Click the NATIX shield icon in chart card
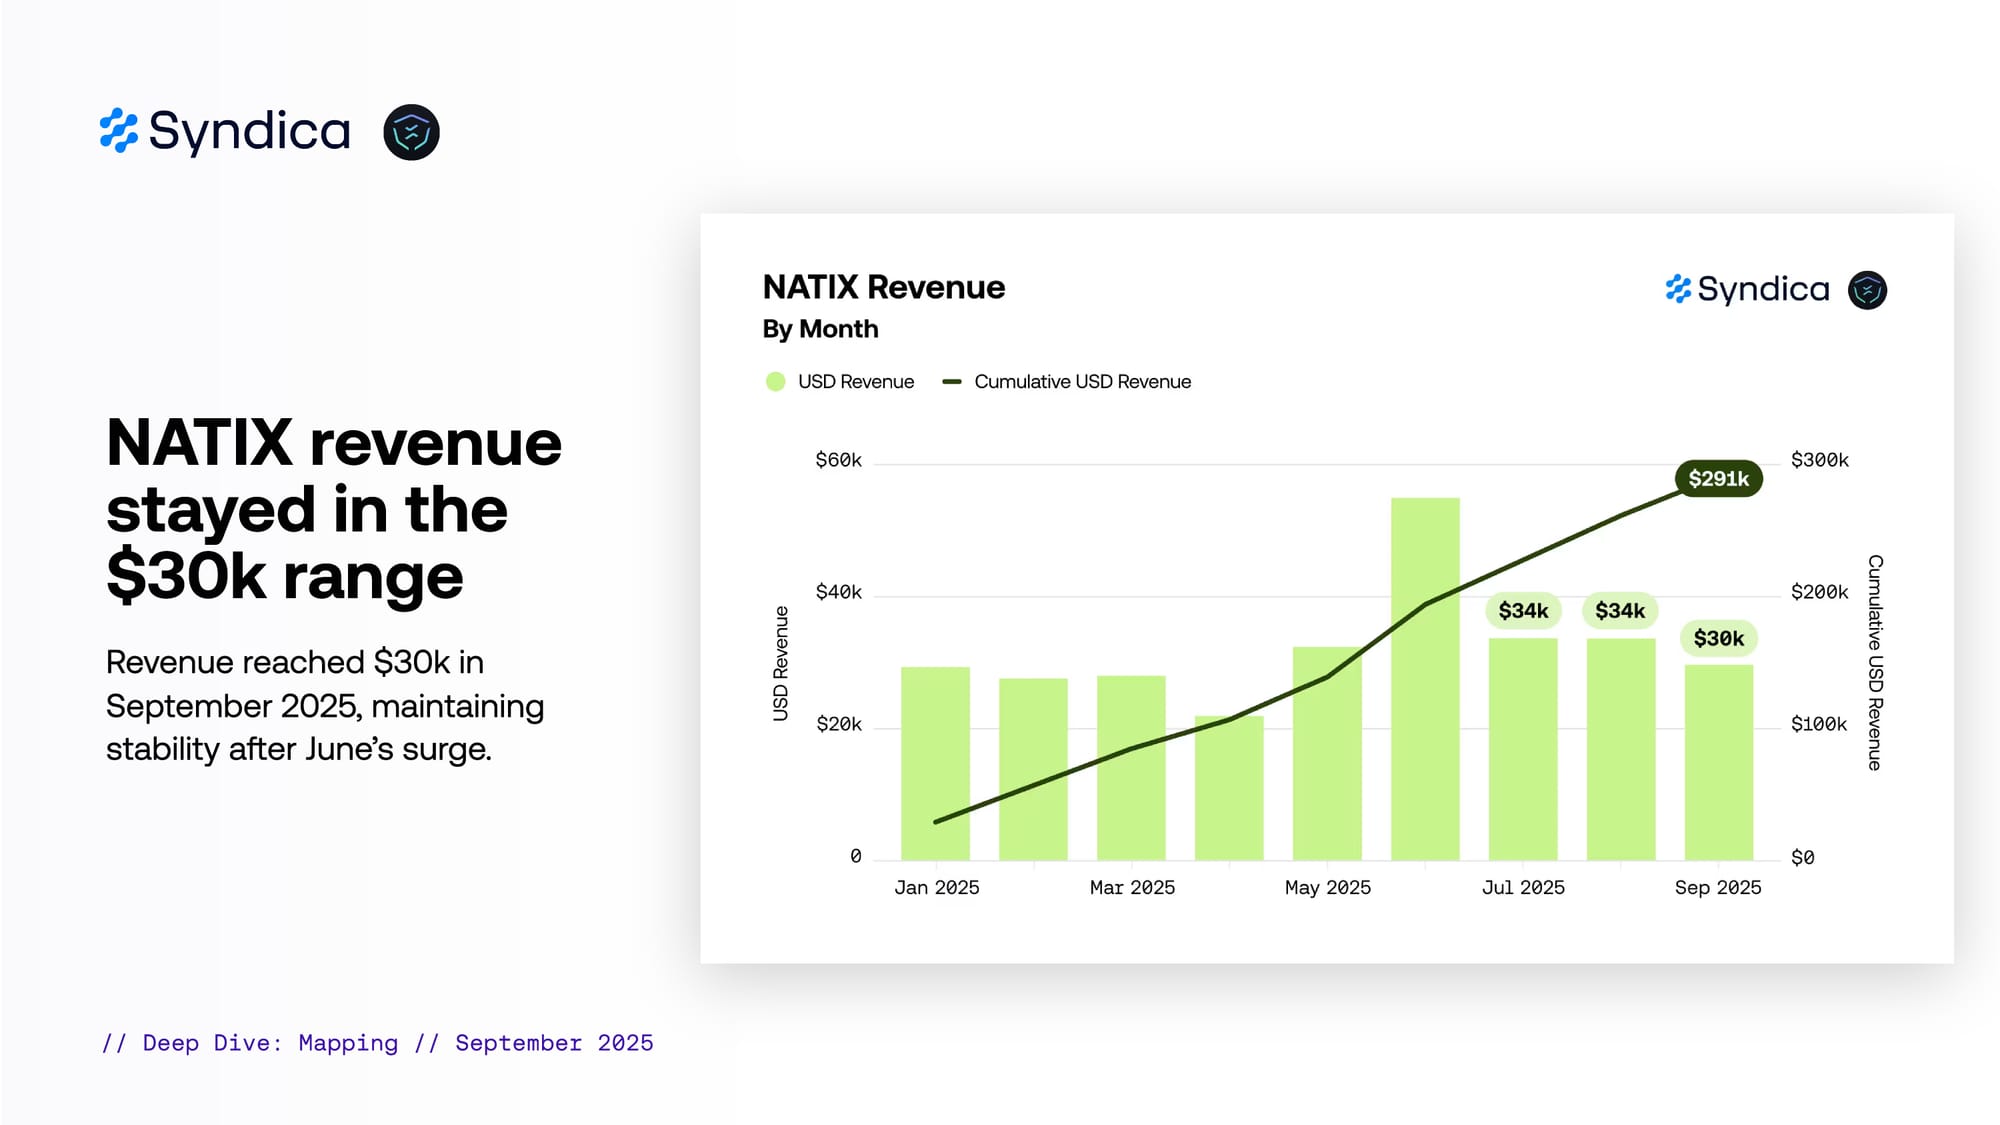2000x1125 pixels. 1866,291
